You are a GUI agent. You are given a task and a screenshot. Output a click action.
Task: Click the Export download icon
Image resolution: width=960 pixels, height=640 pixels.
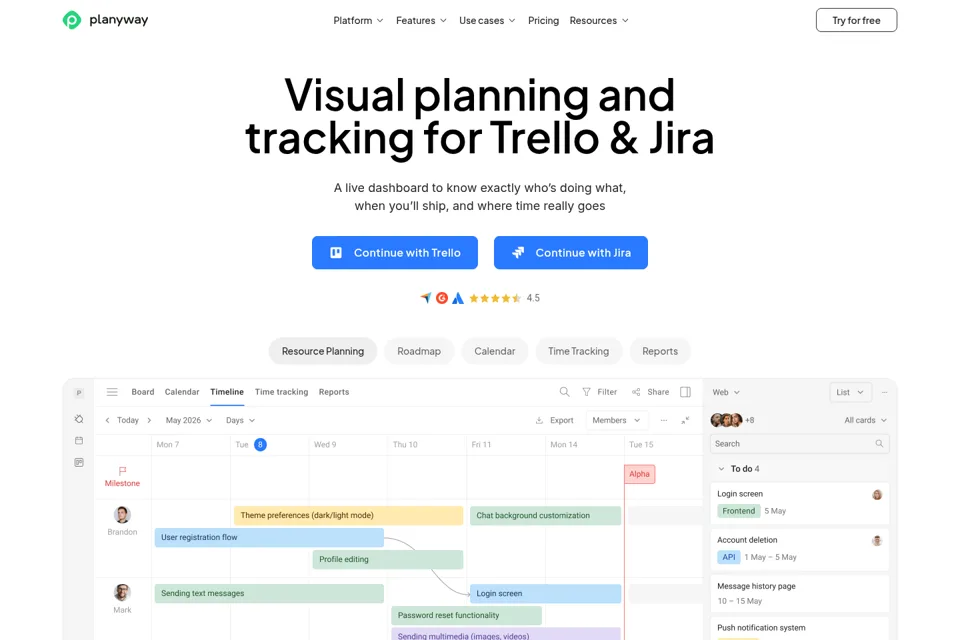(539, 420)
